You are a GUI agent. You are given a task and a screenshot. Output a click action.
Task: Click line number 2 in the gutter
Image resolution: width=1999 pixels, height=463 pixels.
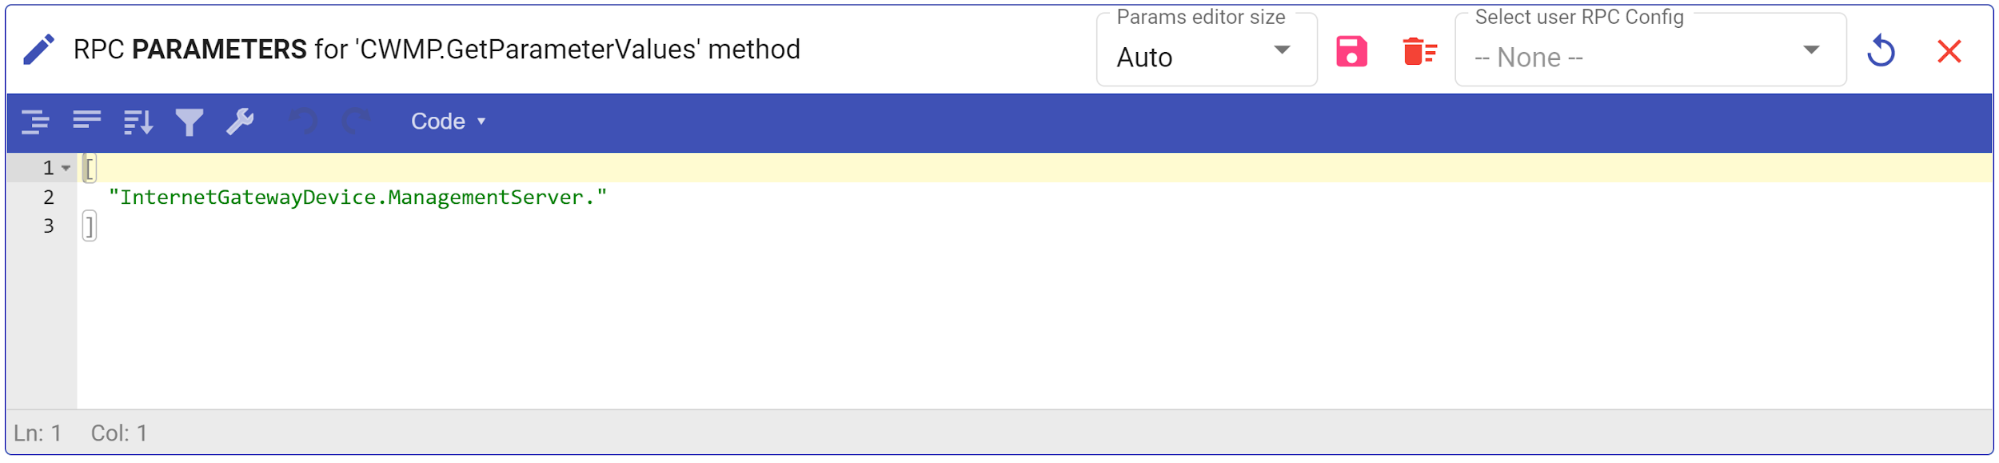(48, 197)
